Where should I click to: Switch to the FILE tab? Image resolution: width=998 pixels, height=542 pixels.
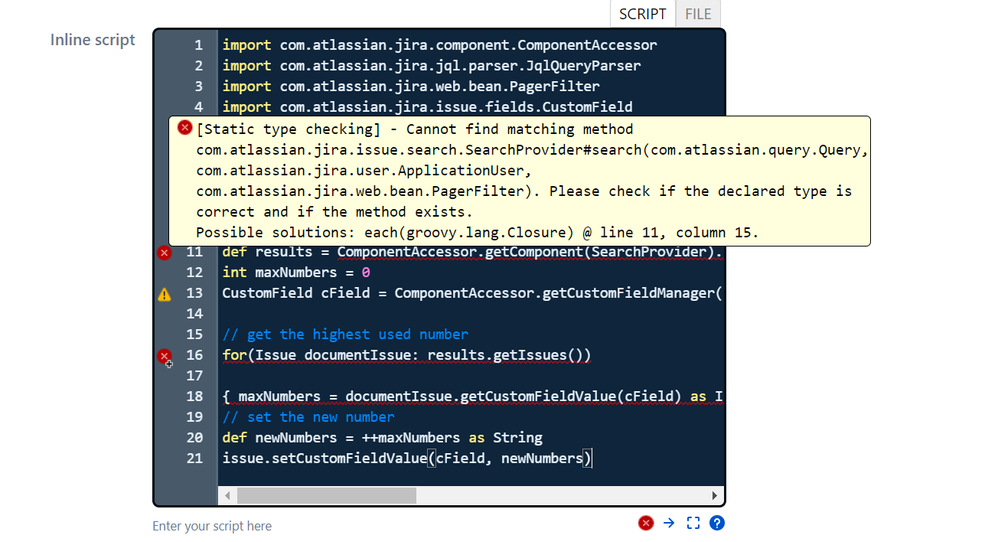click(x=698, y=14)
